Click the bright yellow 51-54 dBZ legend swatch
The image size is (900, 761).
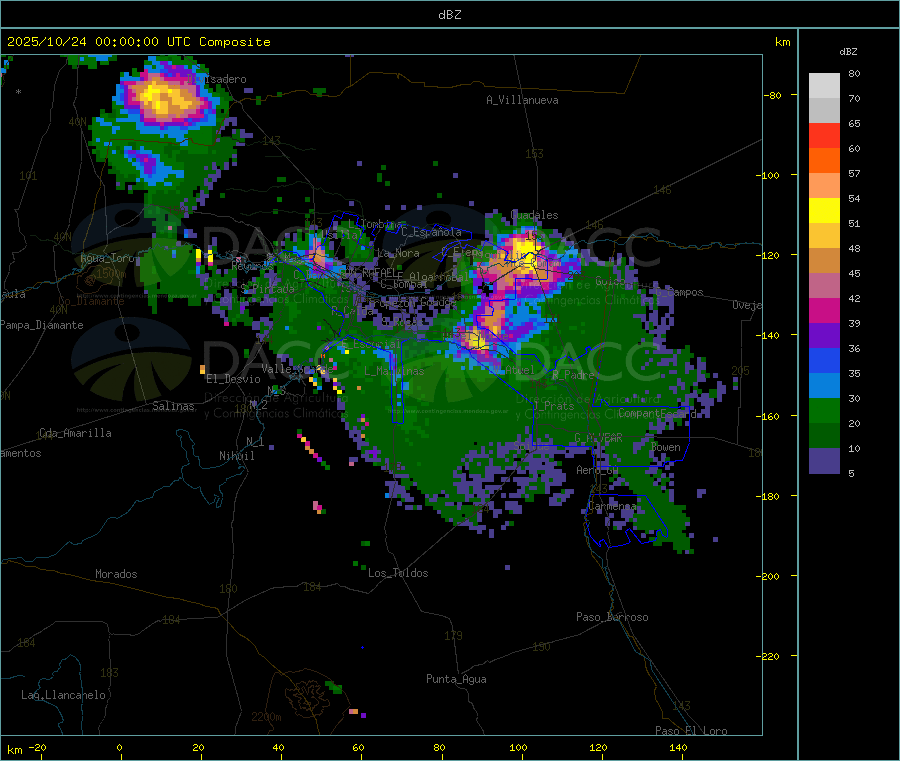tap(824, 211)
